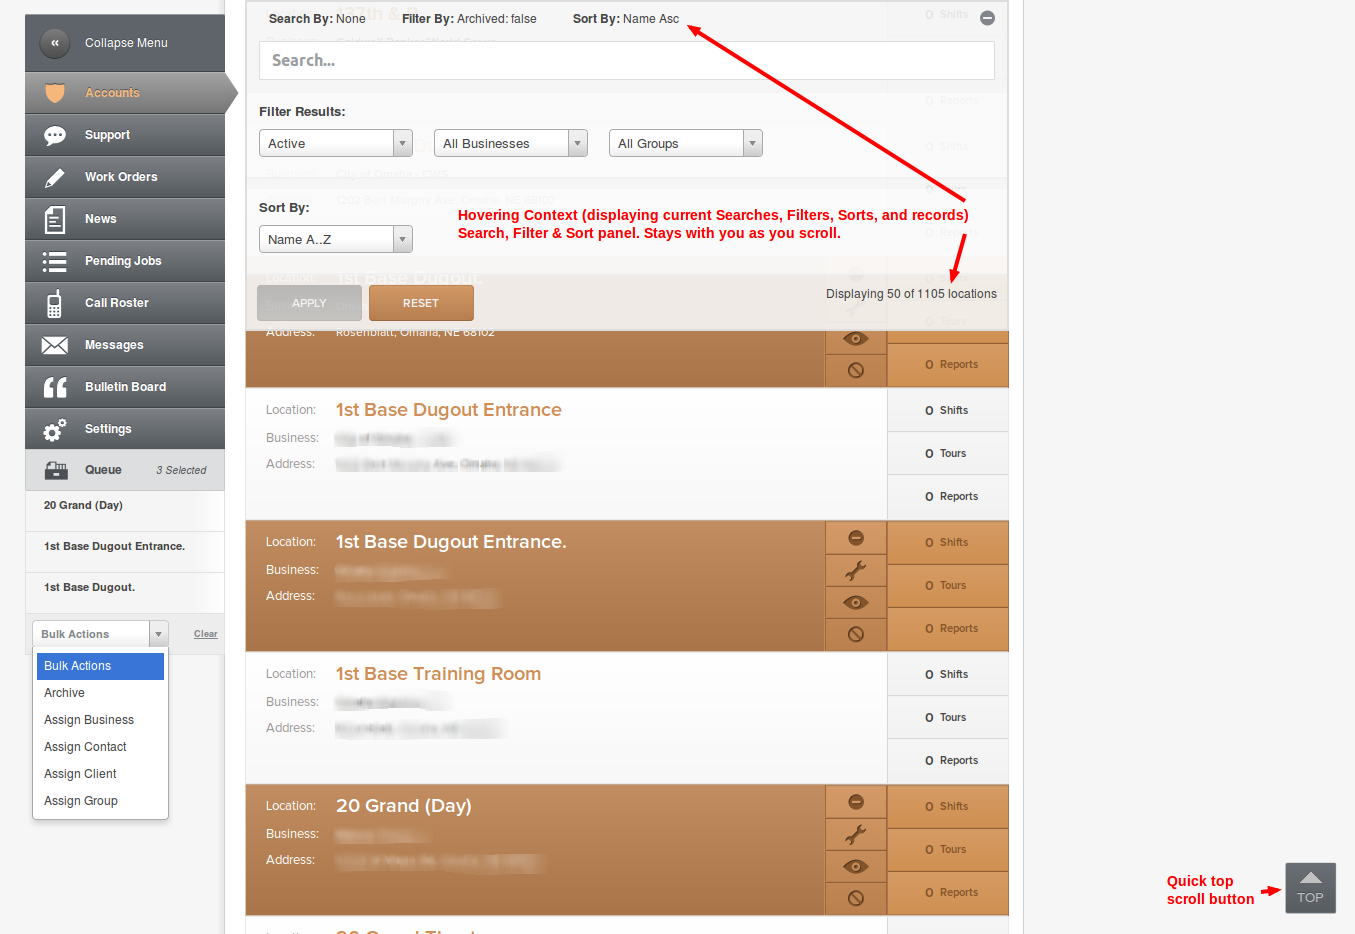View Tours for 1st Base Dugout Entrance
This screenshot has height=934, width=1355.
coord(948,453)
